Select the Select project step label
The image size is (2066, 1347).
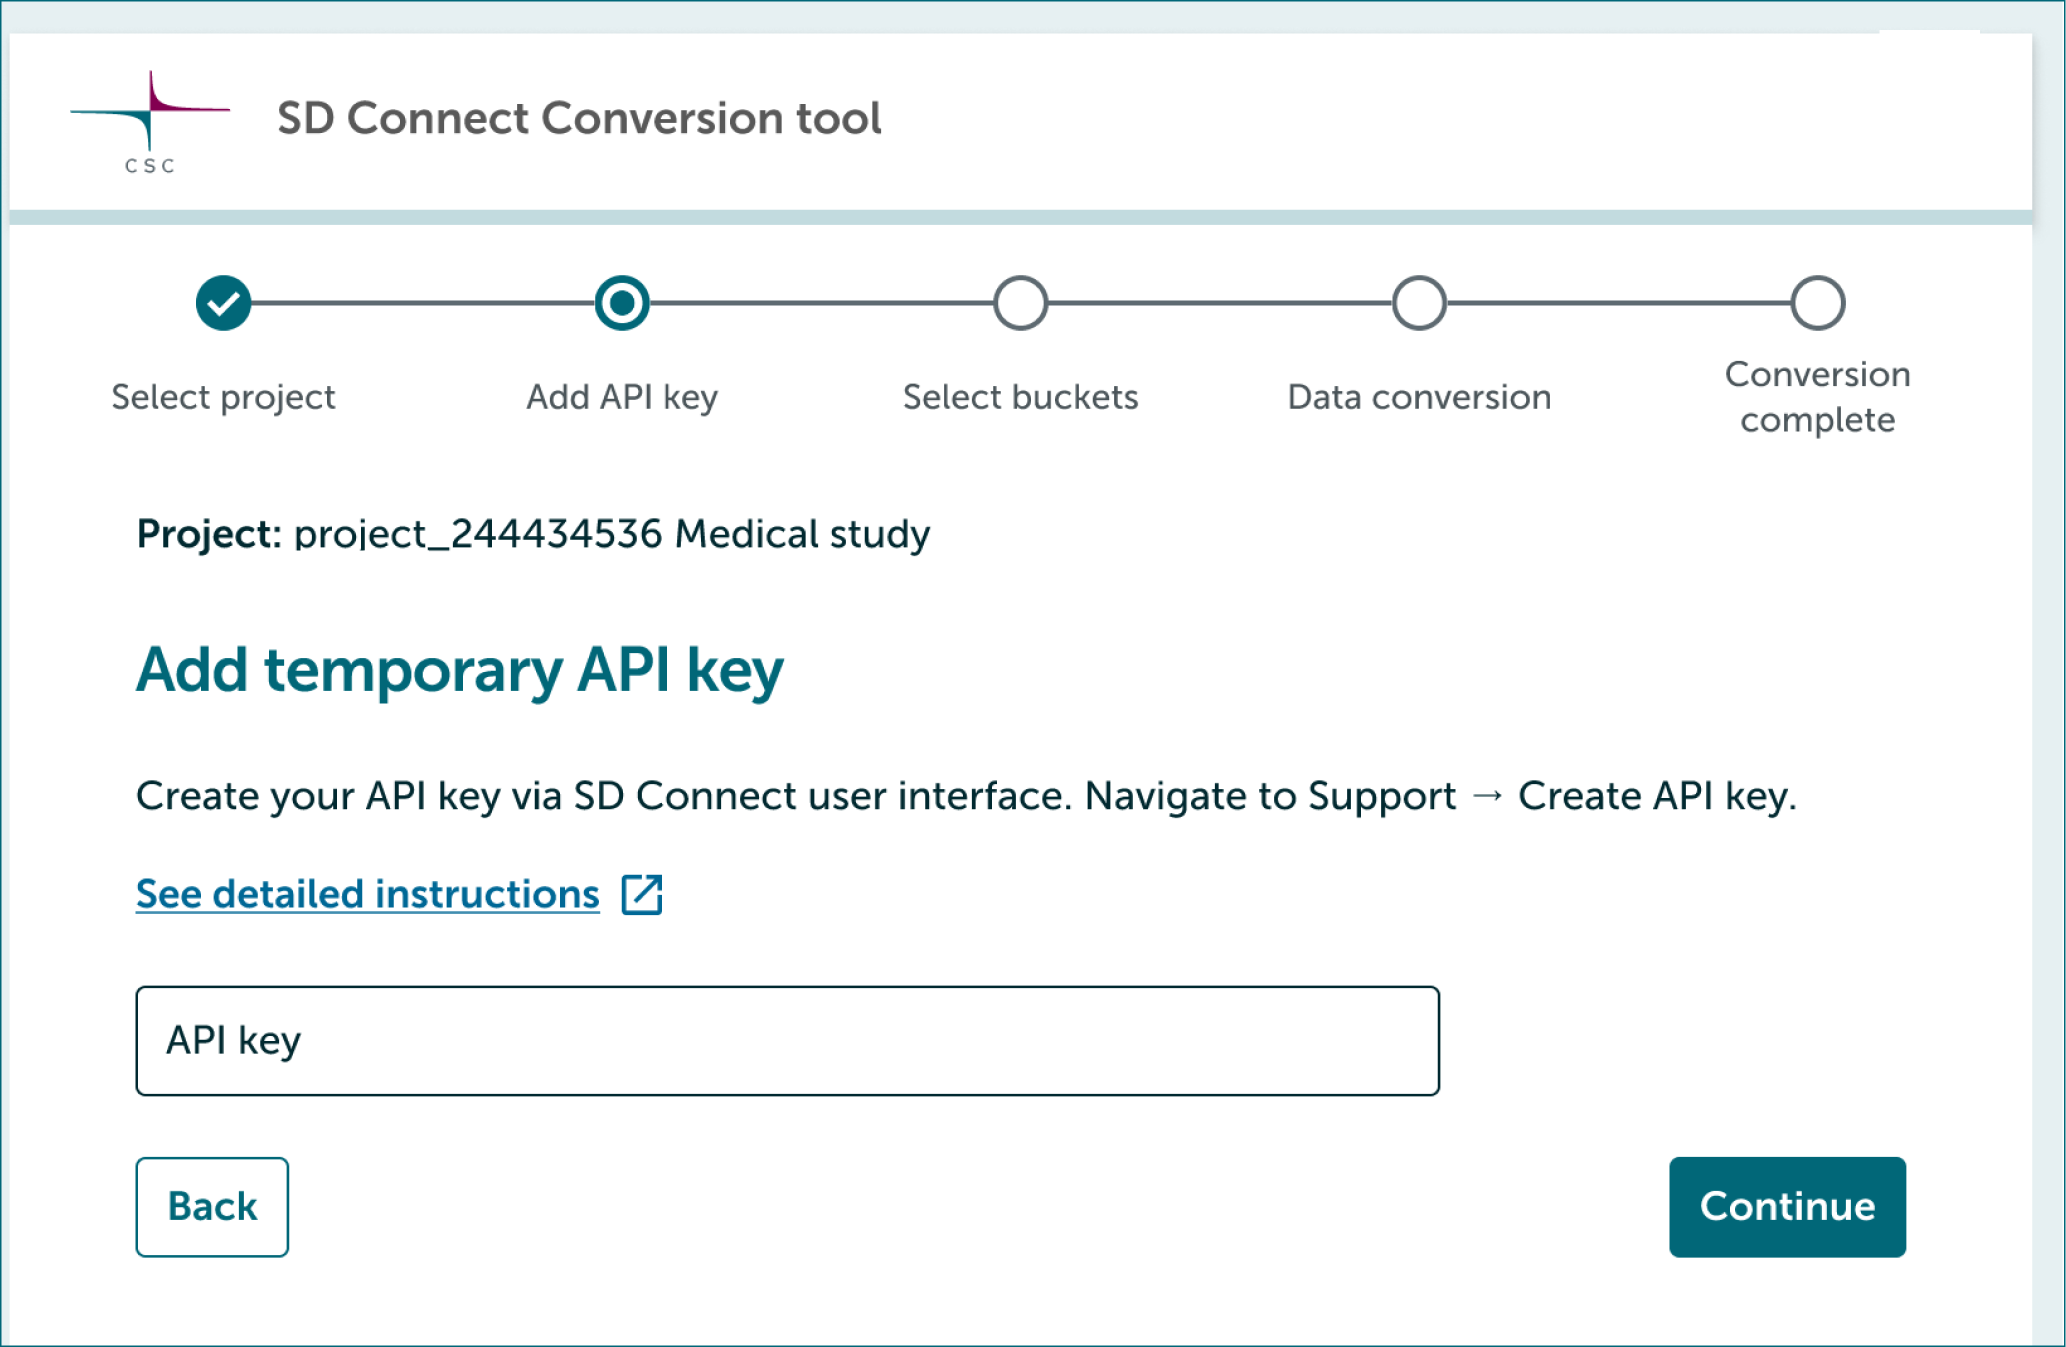(x=222, y=396)
